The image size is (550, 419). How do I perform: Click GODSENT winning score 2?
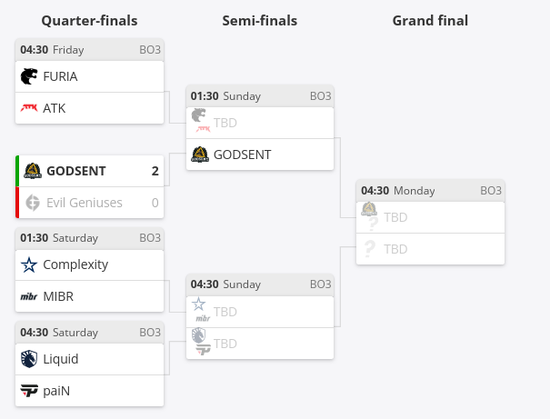click(x=155, y=171)
